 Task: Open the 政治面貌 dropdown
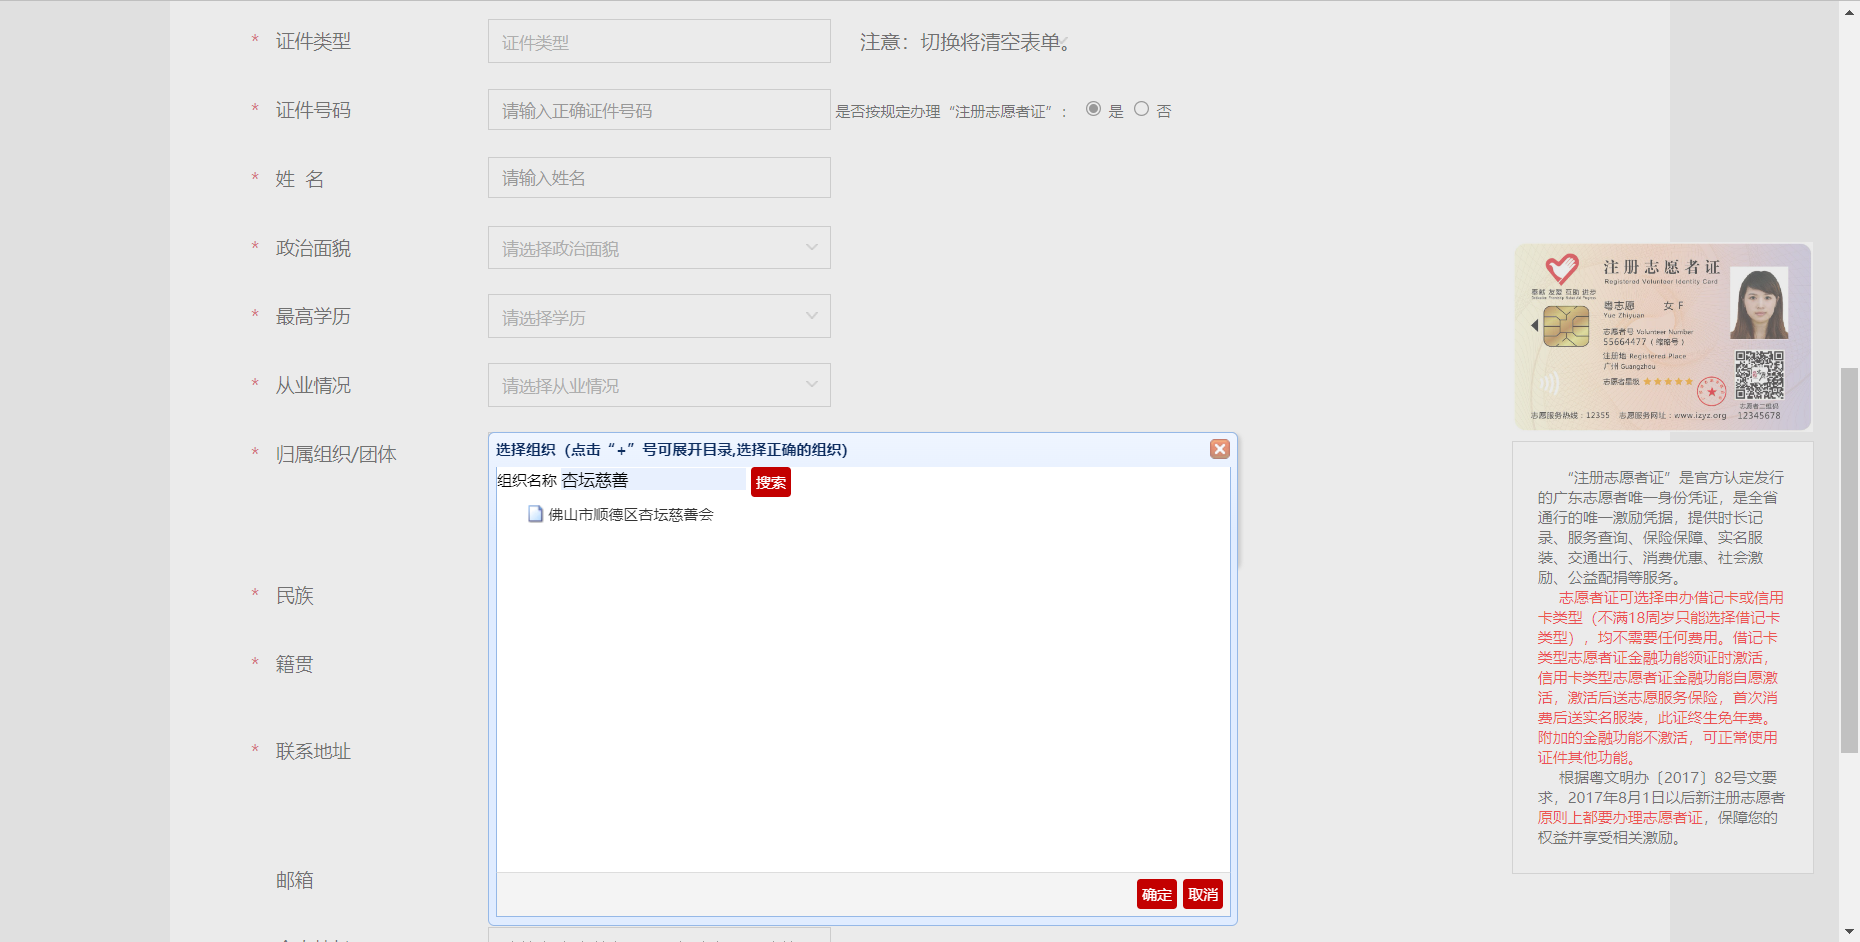tap(659, 248)
